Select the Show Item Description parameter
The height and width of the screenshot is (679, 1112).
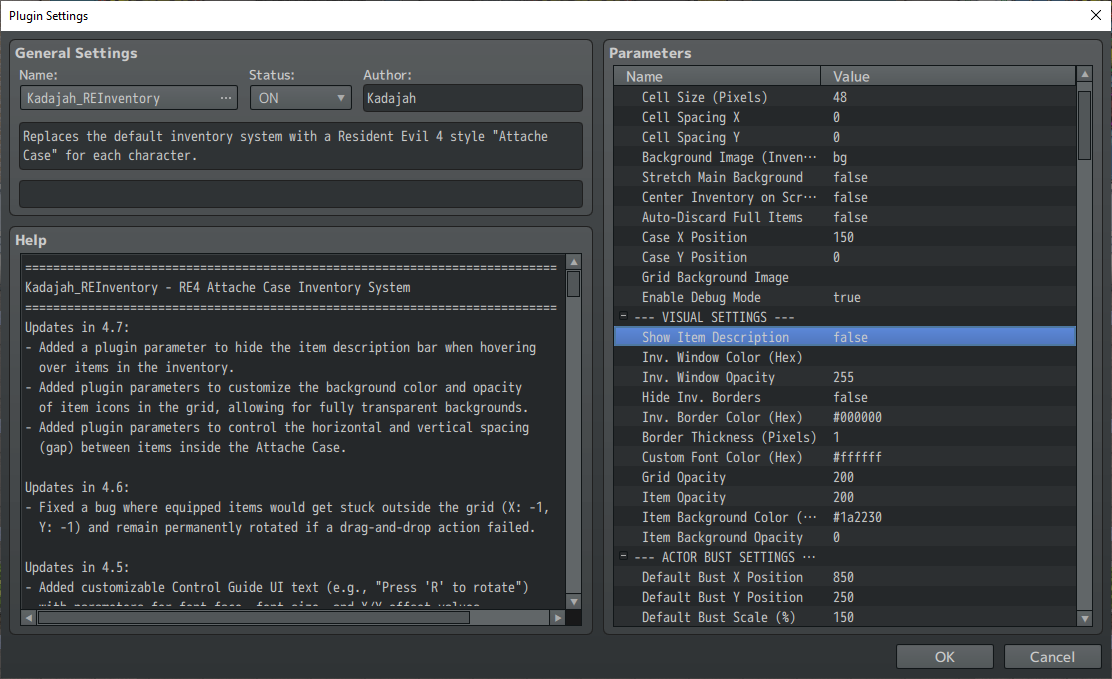tap(845, 337)
